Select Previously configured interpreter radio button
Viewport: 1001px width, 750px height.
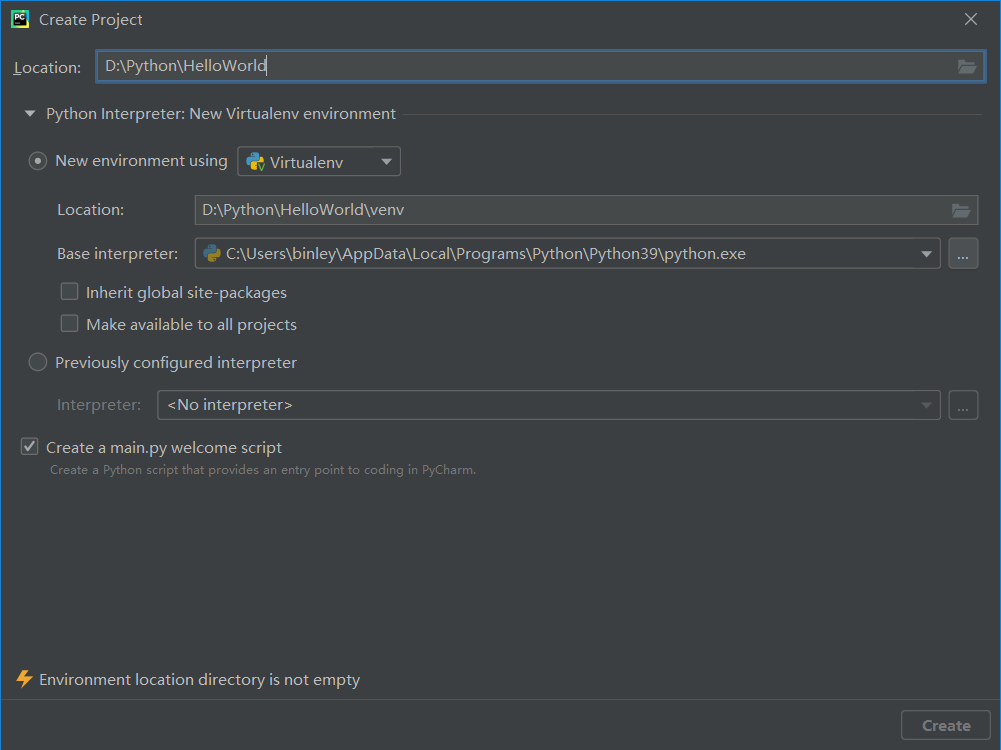tap(38, 363)
